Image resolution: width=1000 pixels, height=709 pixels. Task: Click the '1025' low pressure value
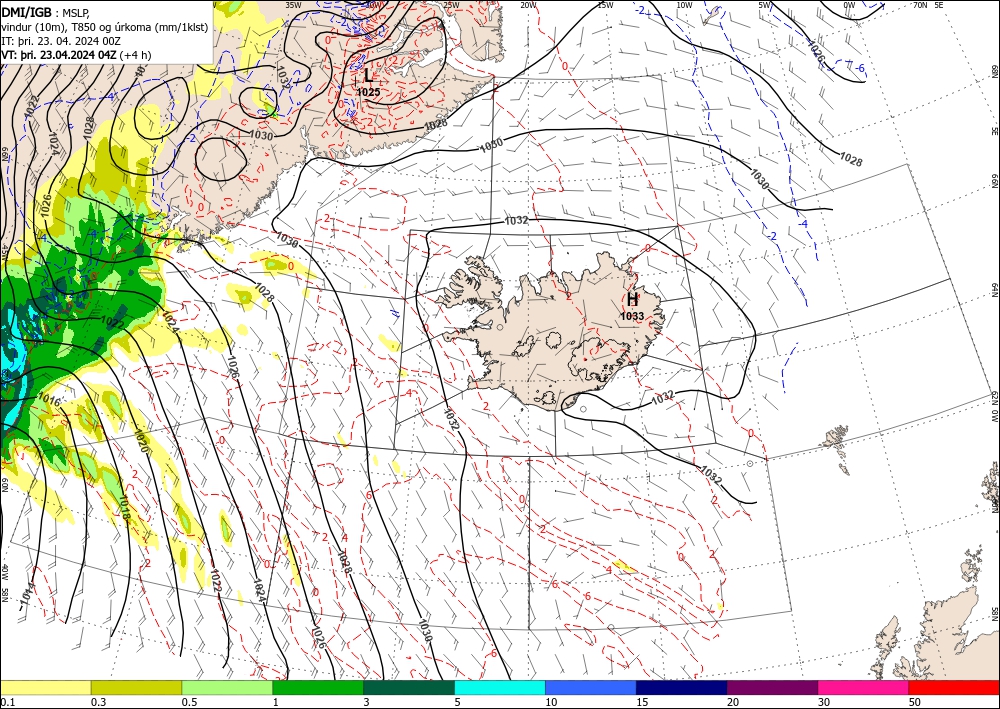pos(369,92)
